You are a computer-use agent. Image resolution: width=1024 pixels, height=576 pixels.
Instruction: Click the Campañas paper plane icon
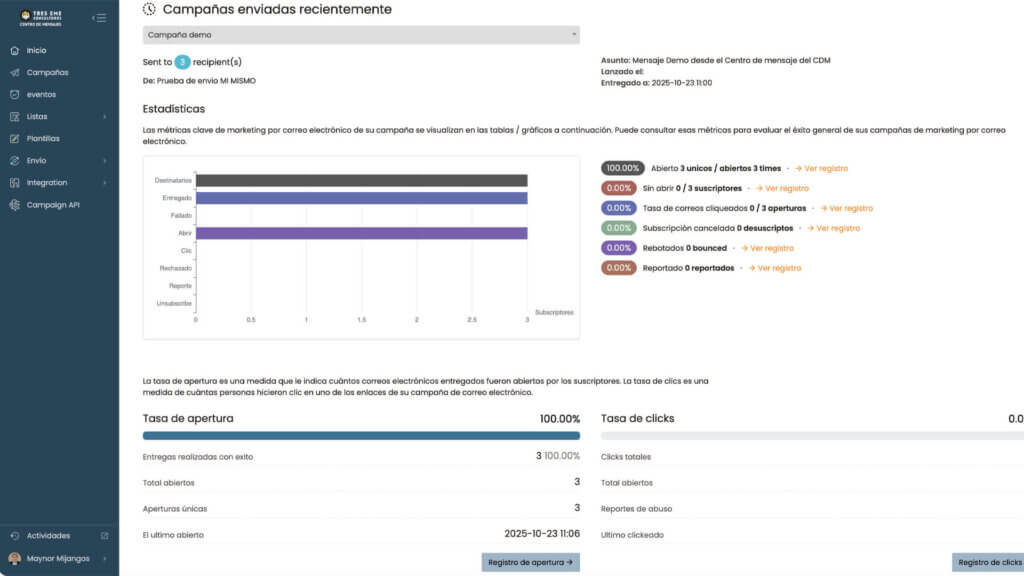coord(14,72)
